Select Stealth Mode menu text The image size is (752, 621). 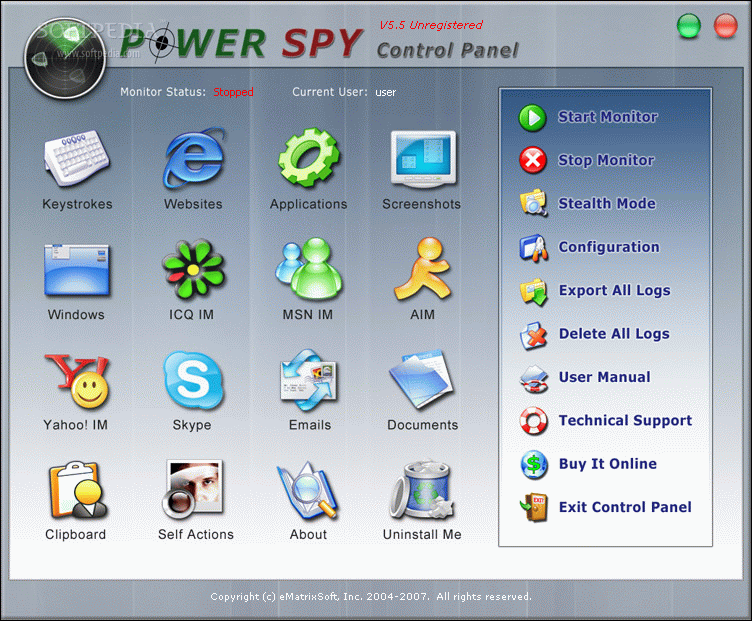(607, 203)
